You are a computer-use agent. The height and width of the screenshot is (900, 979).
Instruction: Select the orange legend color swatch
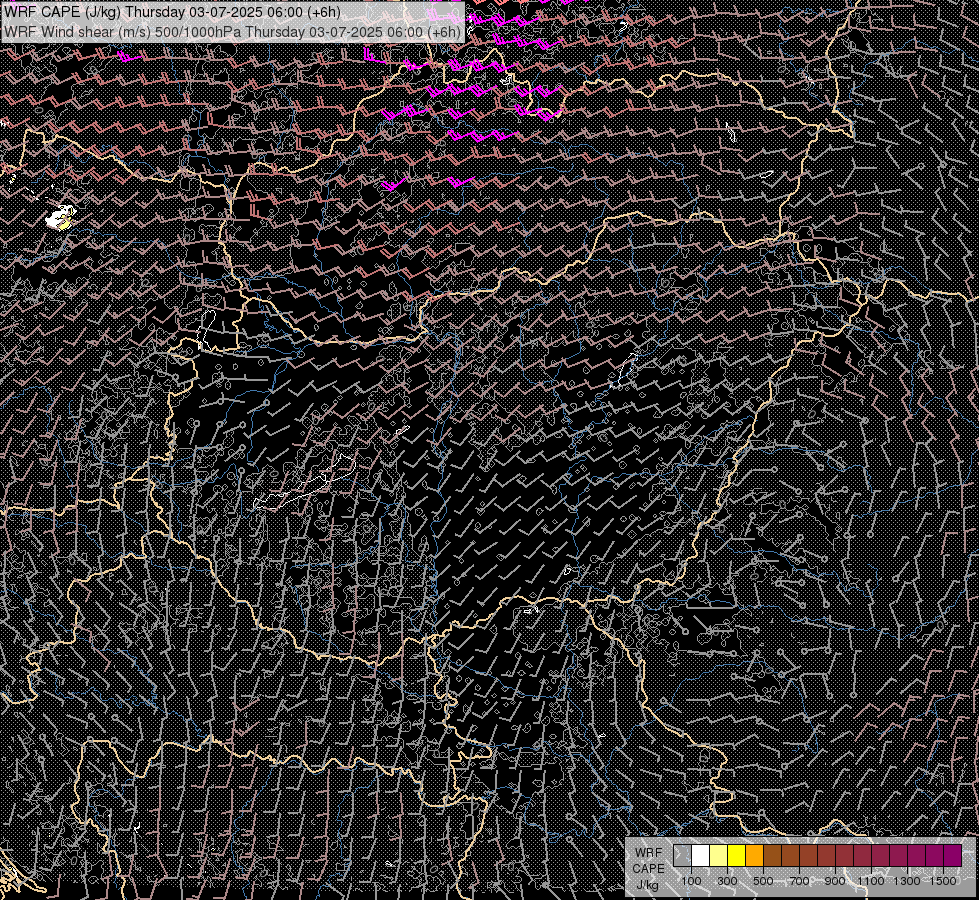(x=754, y=856)
